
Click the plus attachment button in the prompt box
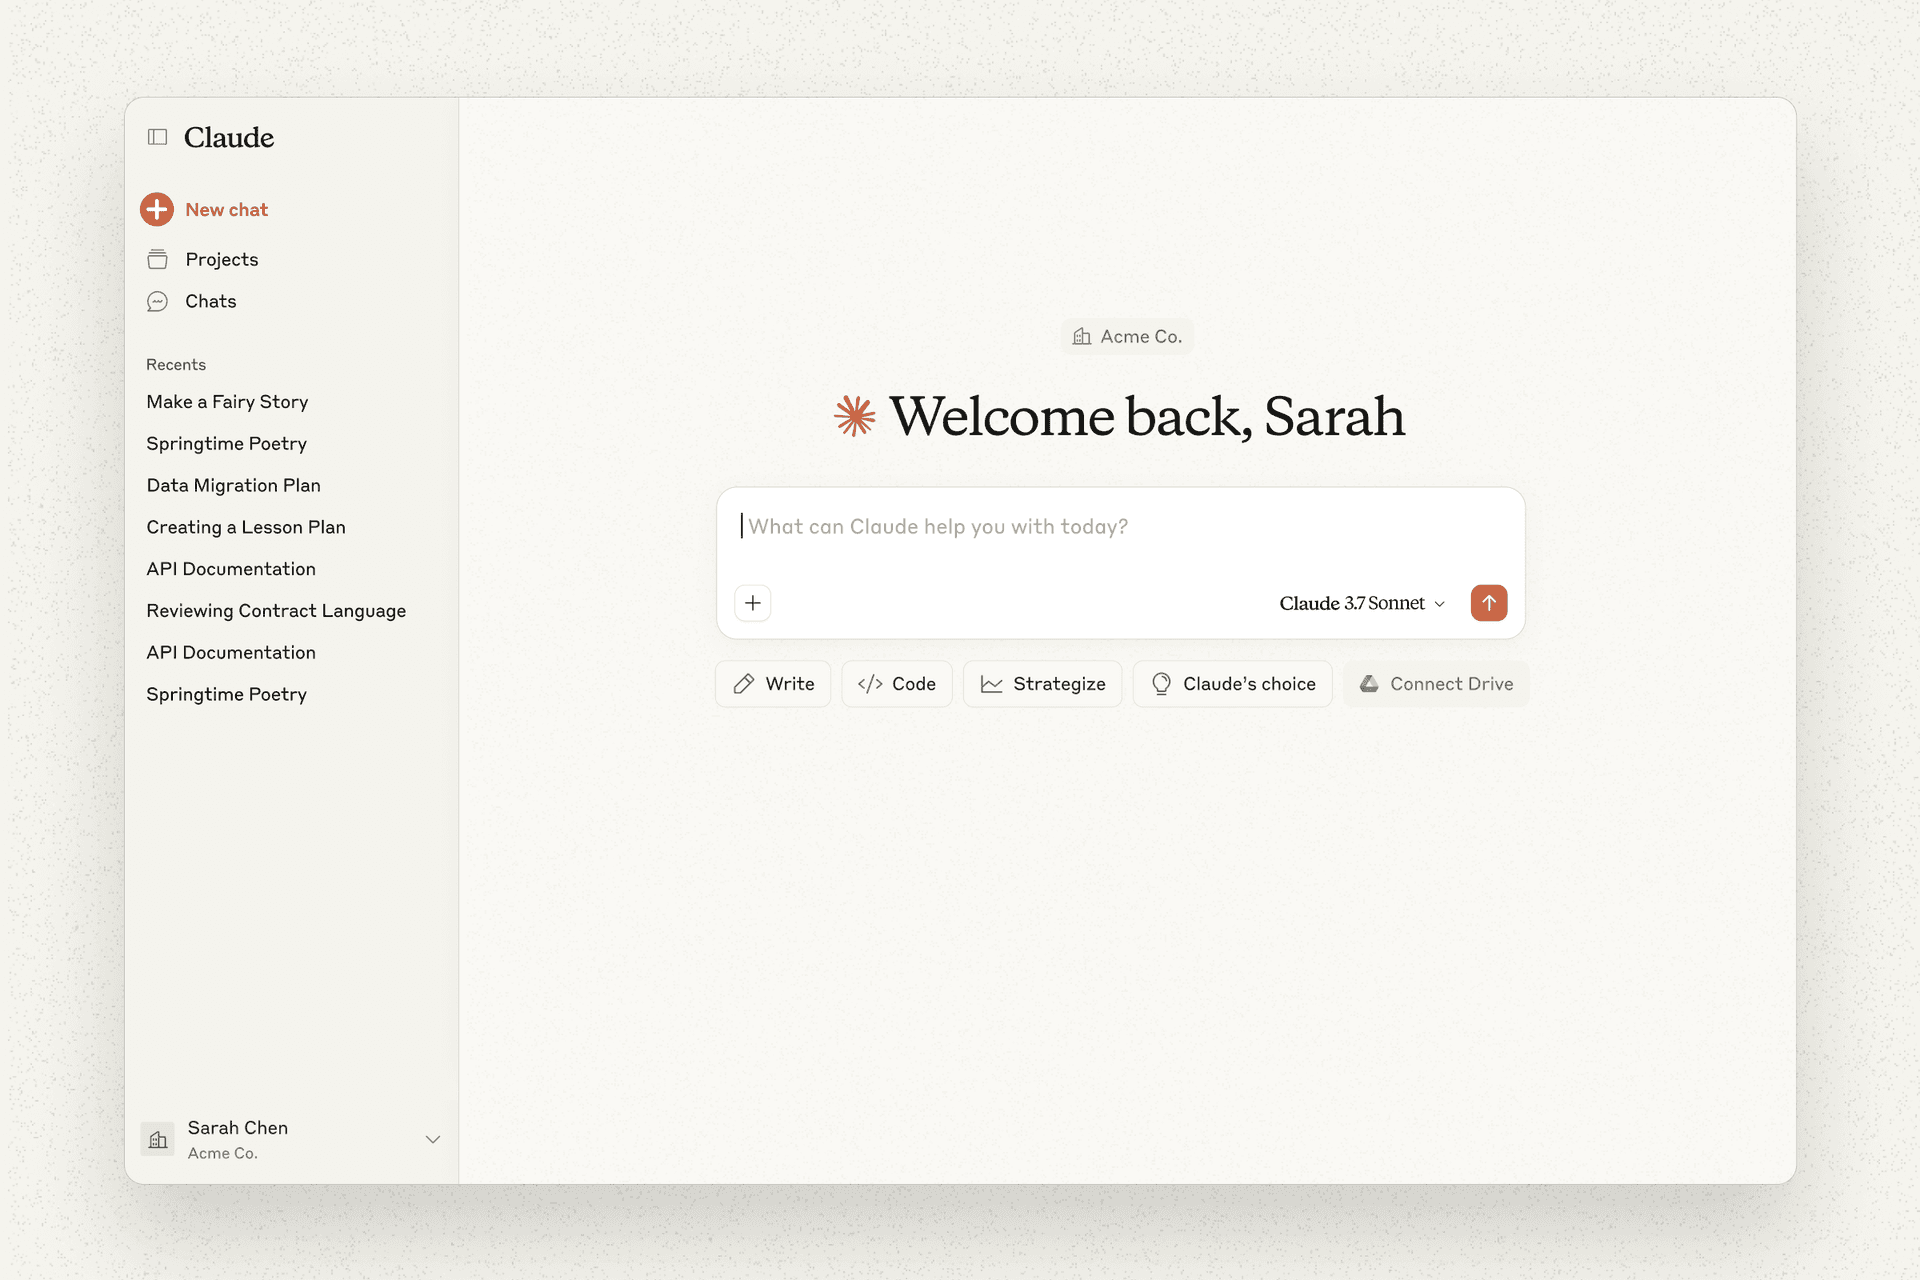(x=752, y=603)
